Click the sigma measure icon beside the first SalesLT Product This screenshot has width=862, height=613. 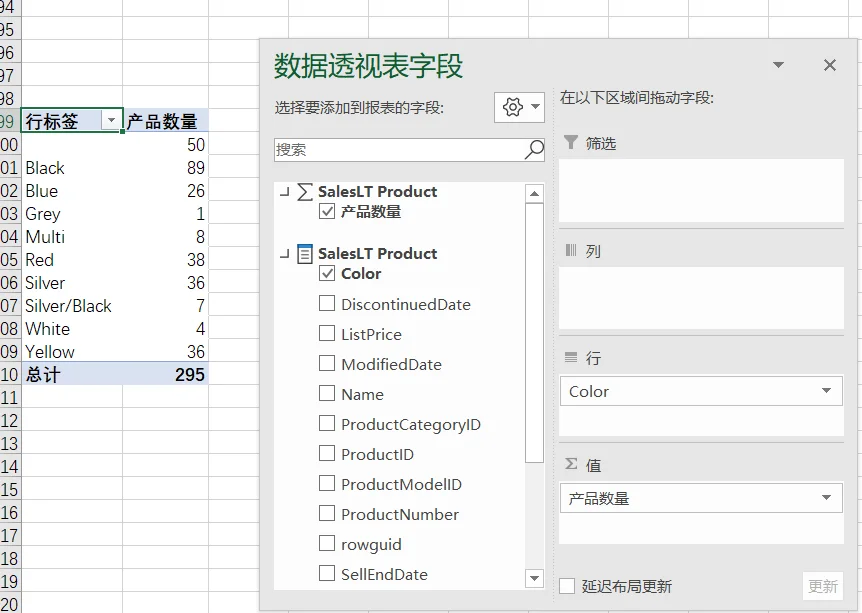(x=305, y=192)
